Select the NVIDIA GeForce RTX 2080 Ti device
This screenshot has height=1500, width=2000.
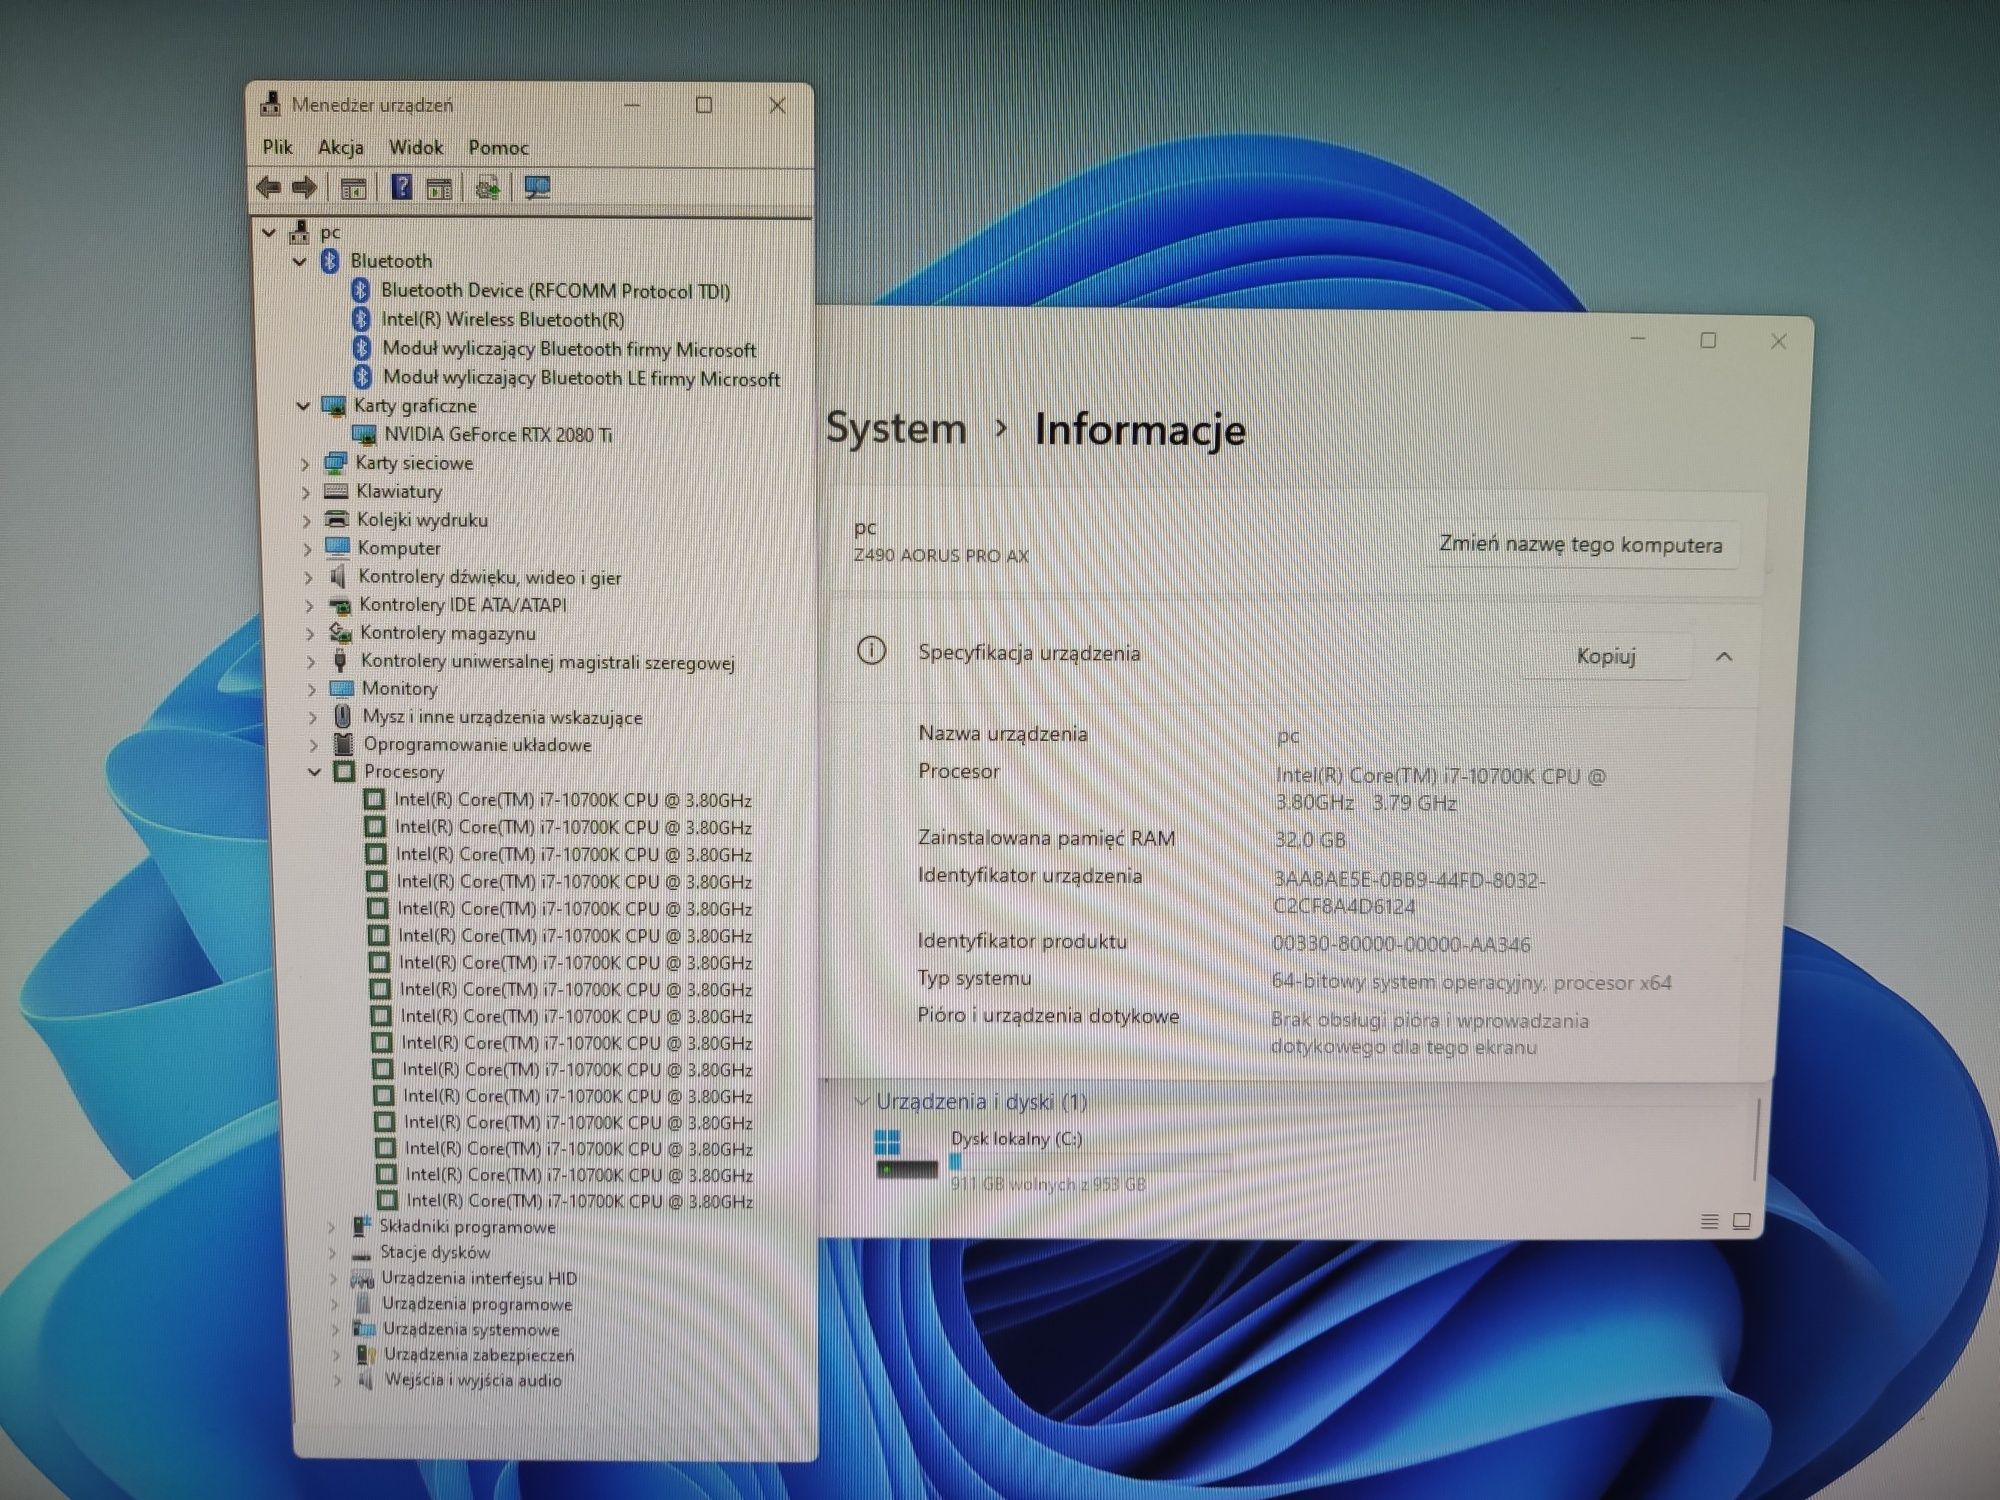coord(498,435)
